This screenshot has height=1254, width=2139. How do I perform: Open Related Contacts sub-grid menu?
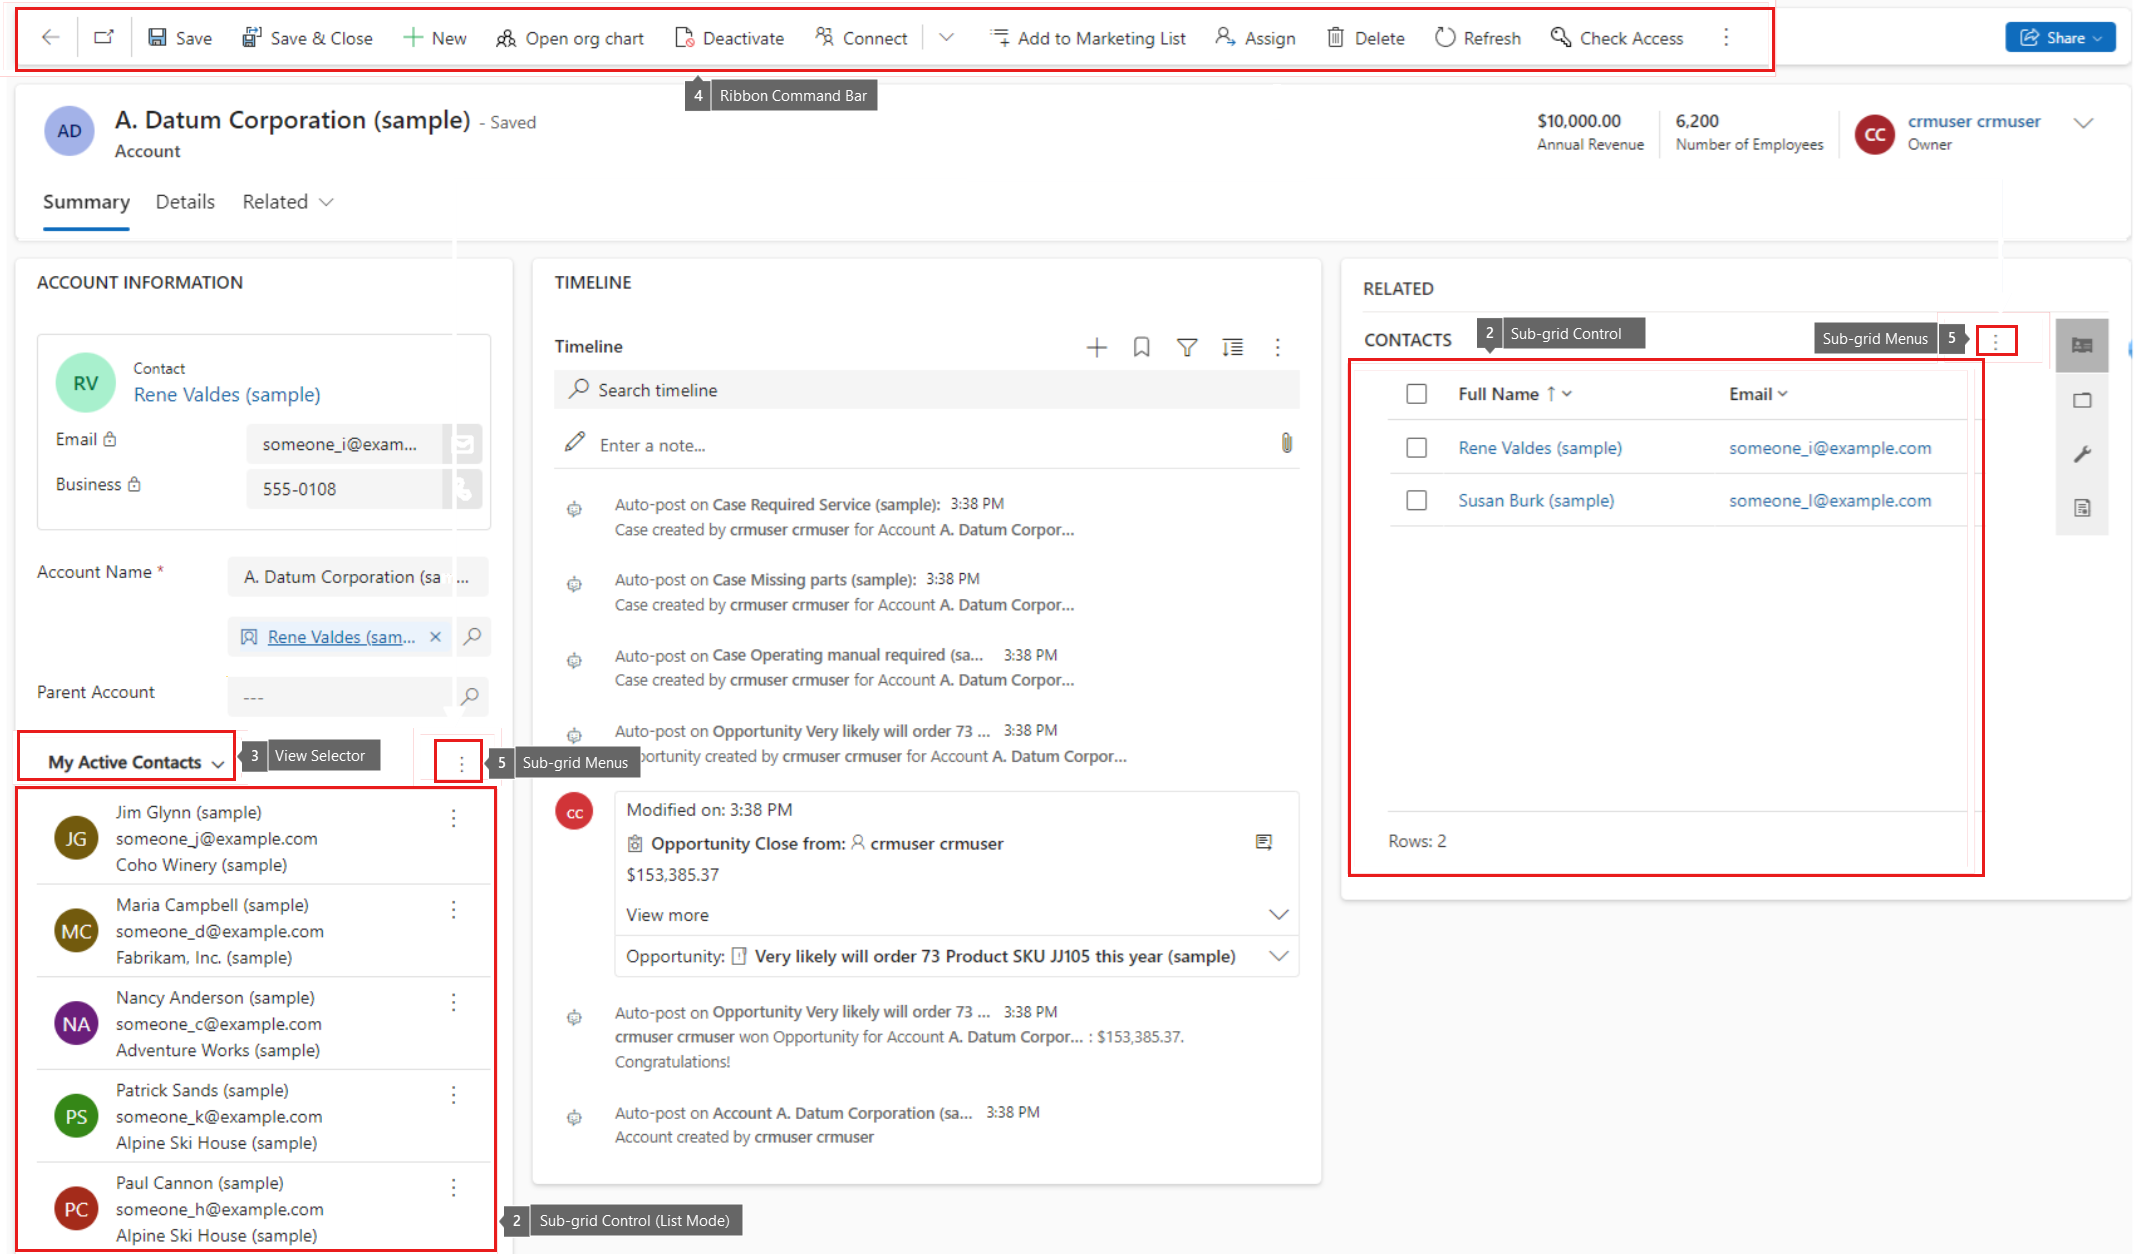click(x=1996, y=341)
